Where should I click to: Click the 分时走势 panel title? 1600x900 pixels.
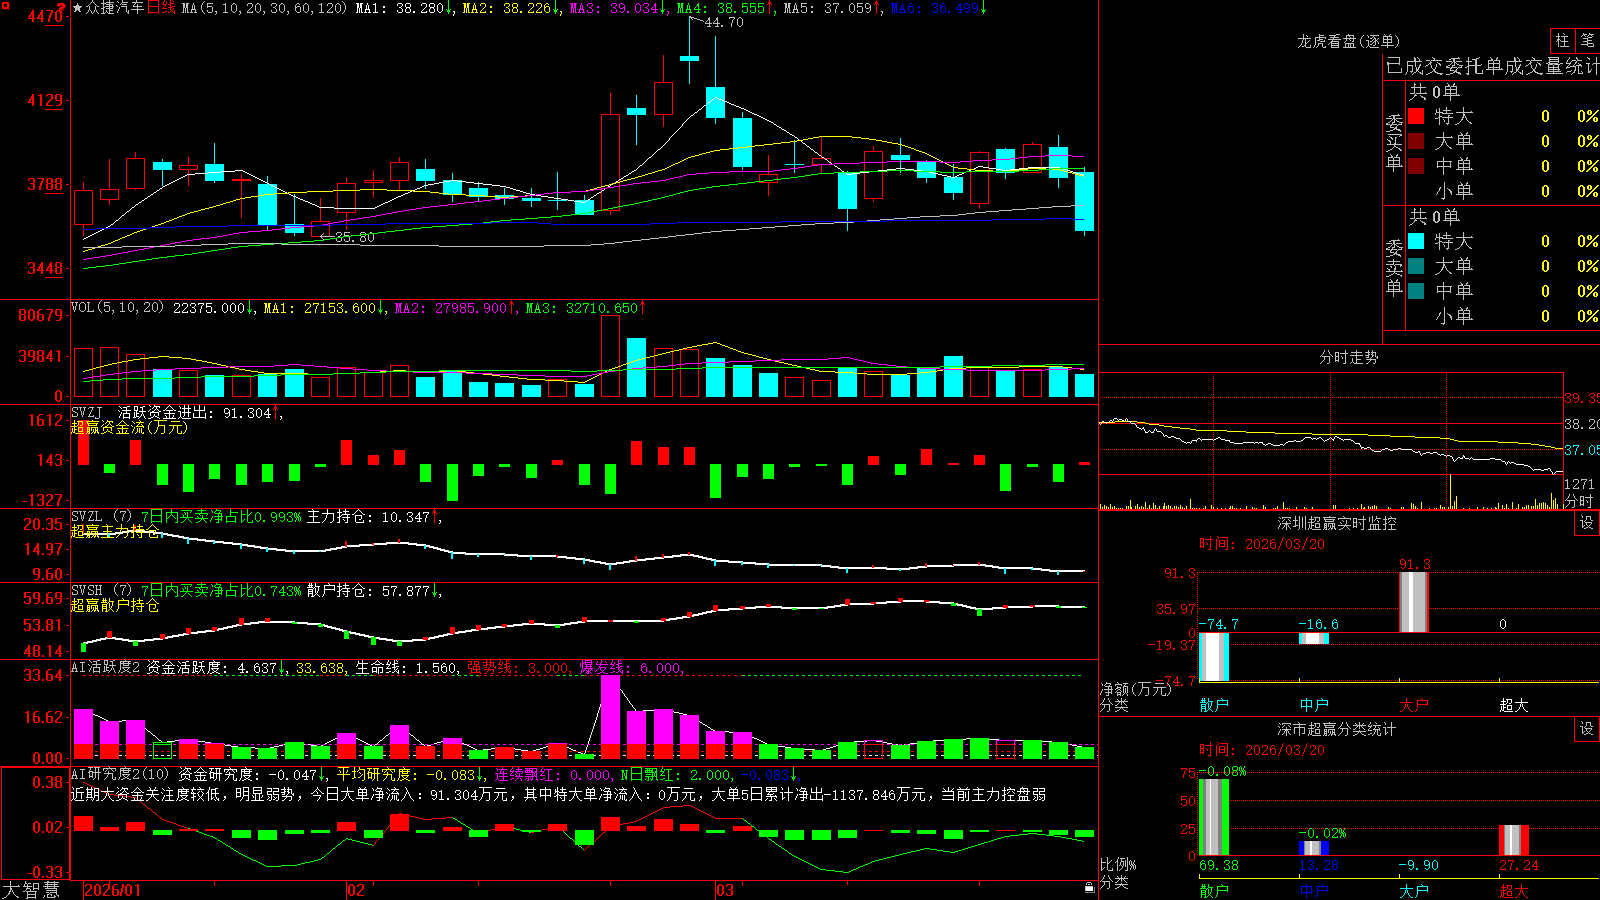[1348, 357]
